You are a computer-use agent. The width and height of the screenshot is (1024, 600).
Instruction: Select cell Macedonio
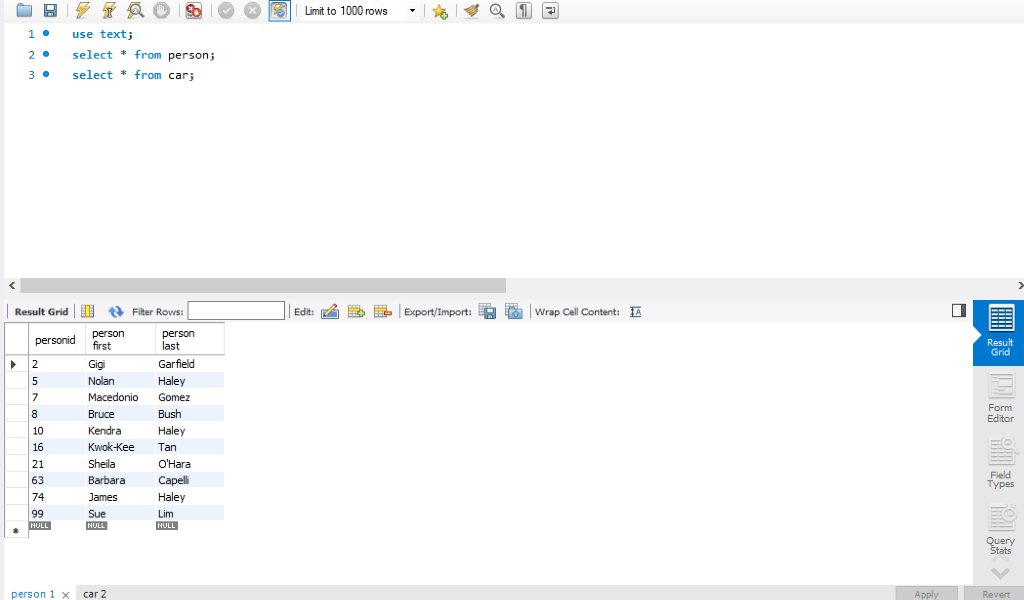pyautogui.click(x=120, y=397)
